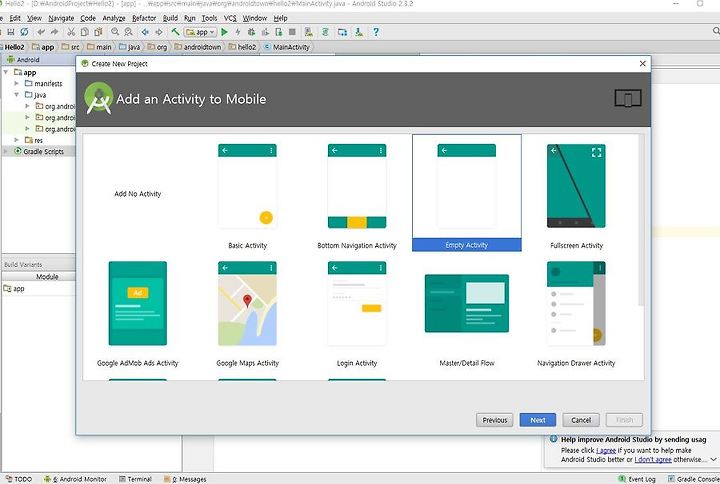Click the Apply Changes lightning icon
Image resolution: width=720 pixels, height=484 pixels.
(x=238, y=32)
